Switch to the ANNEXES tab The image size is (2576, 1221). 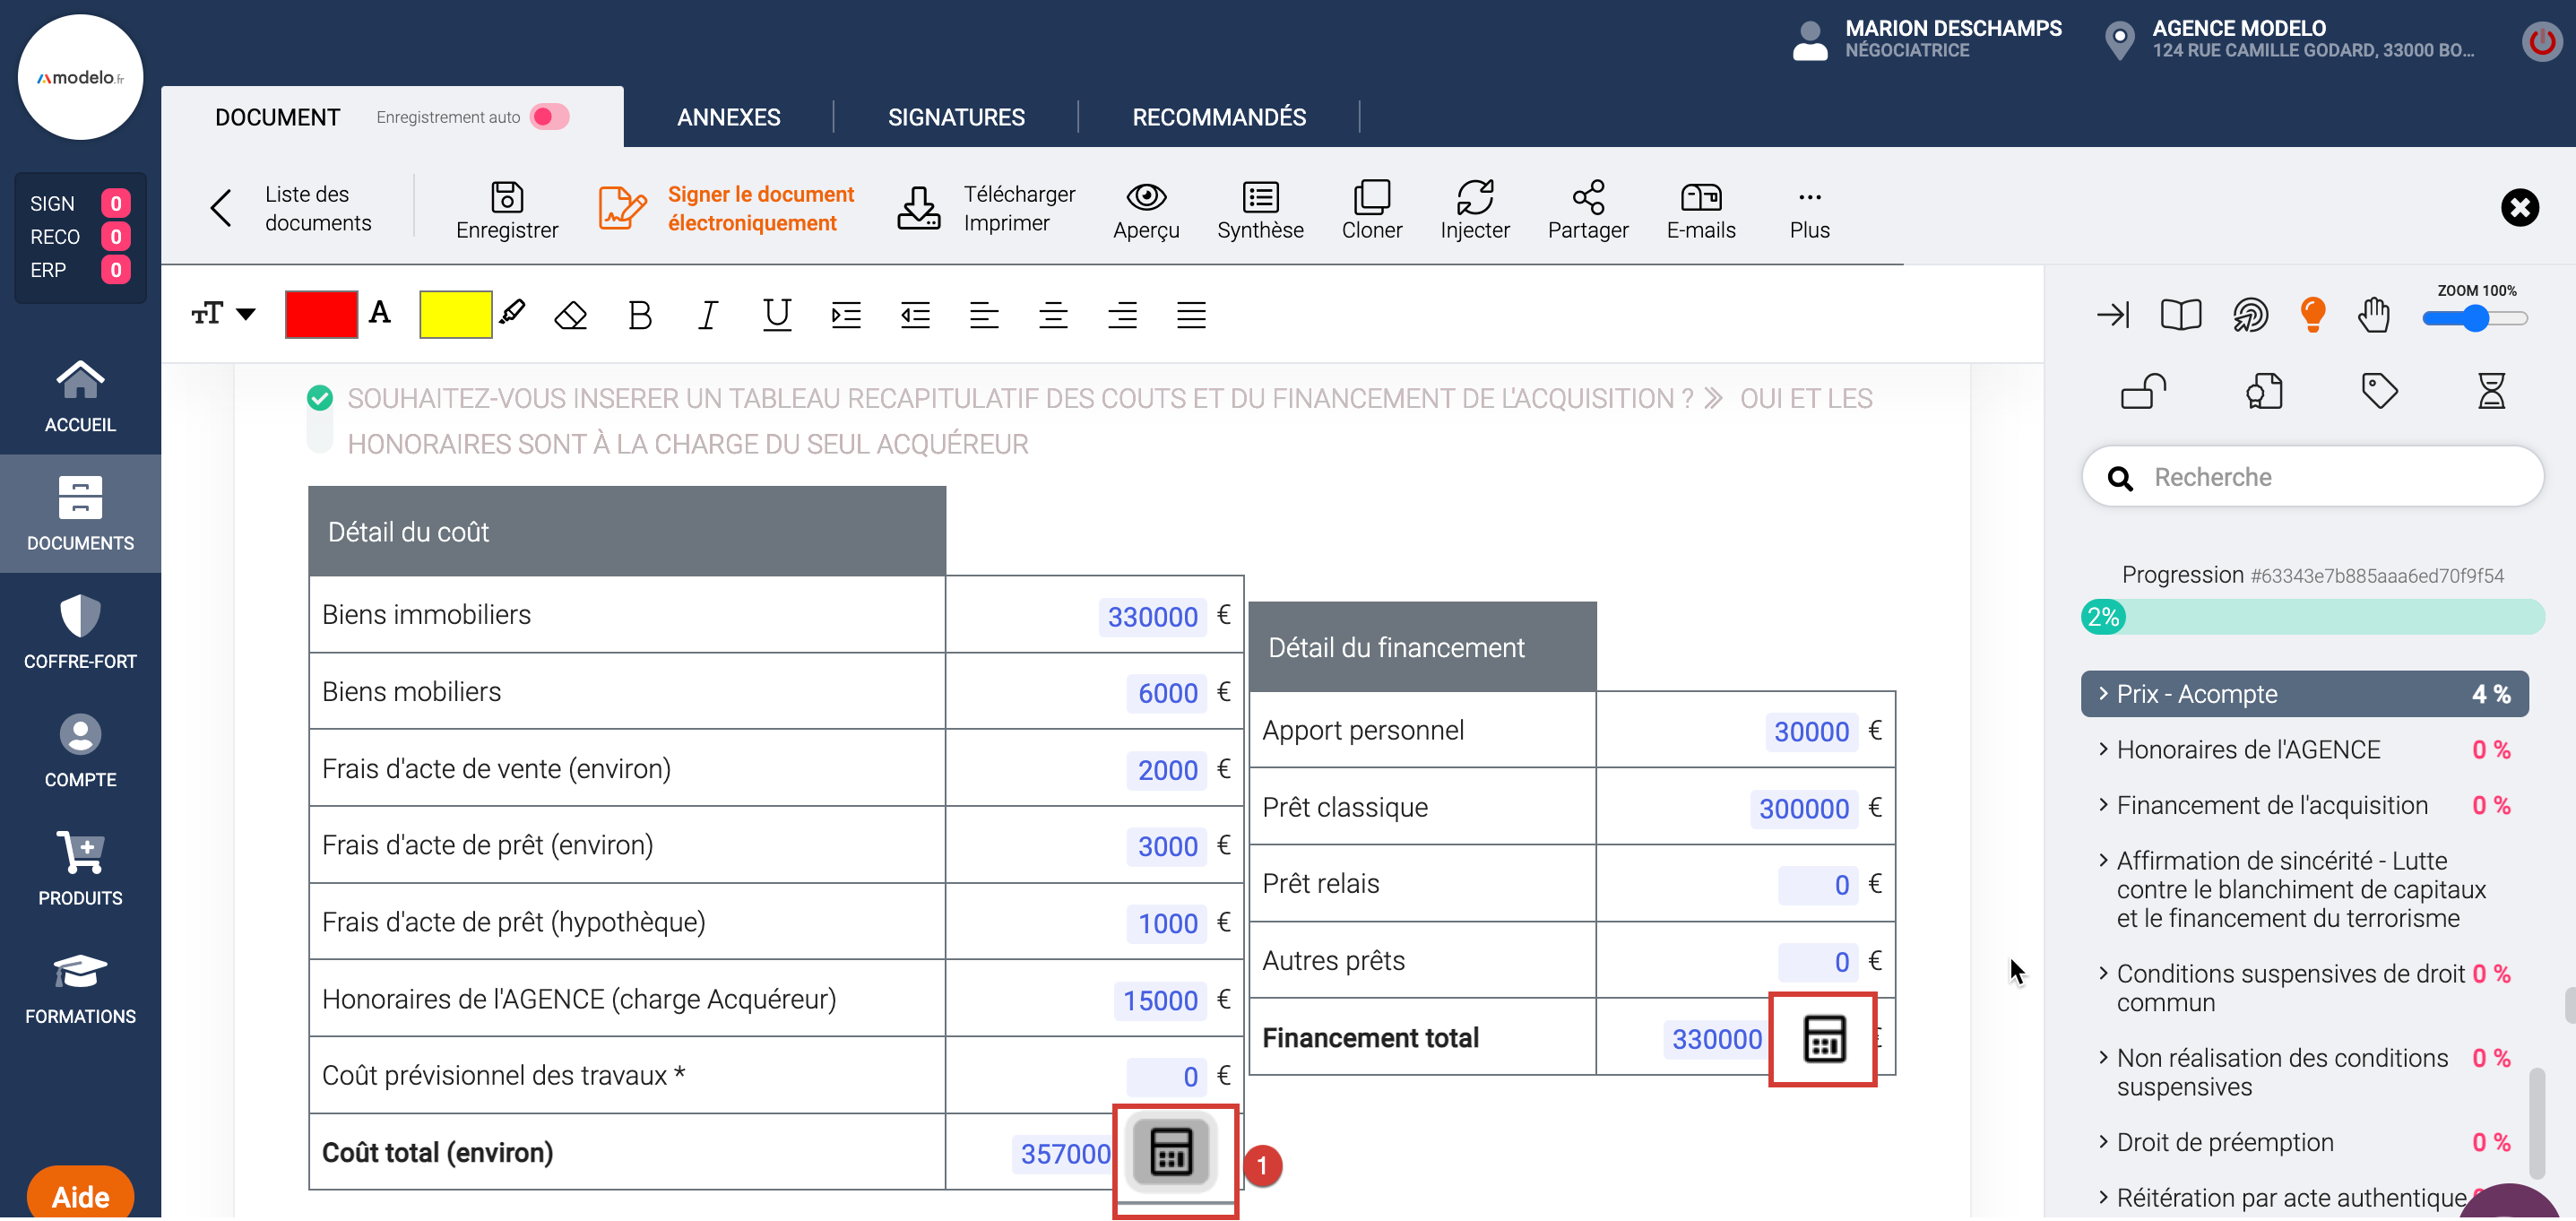point(728,117)
